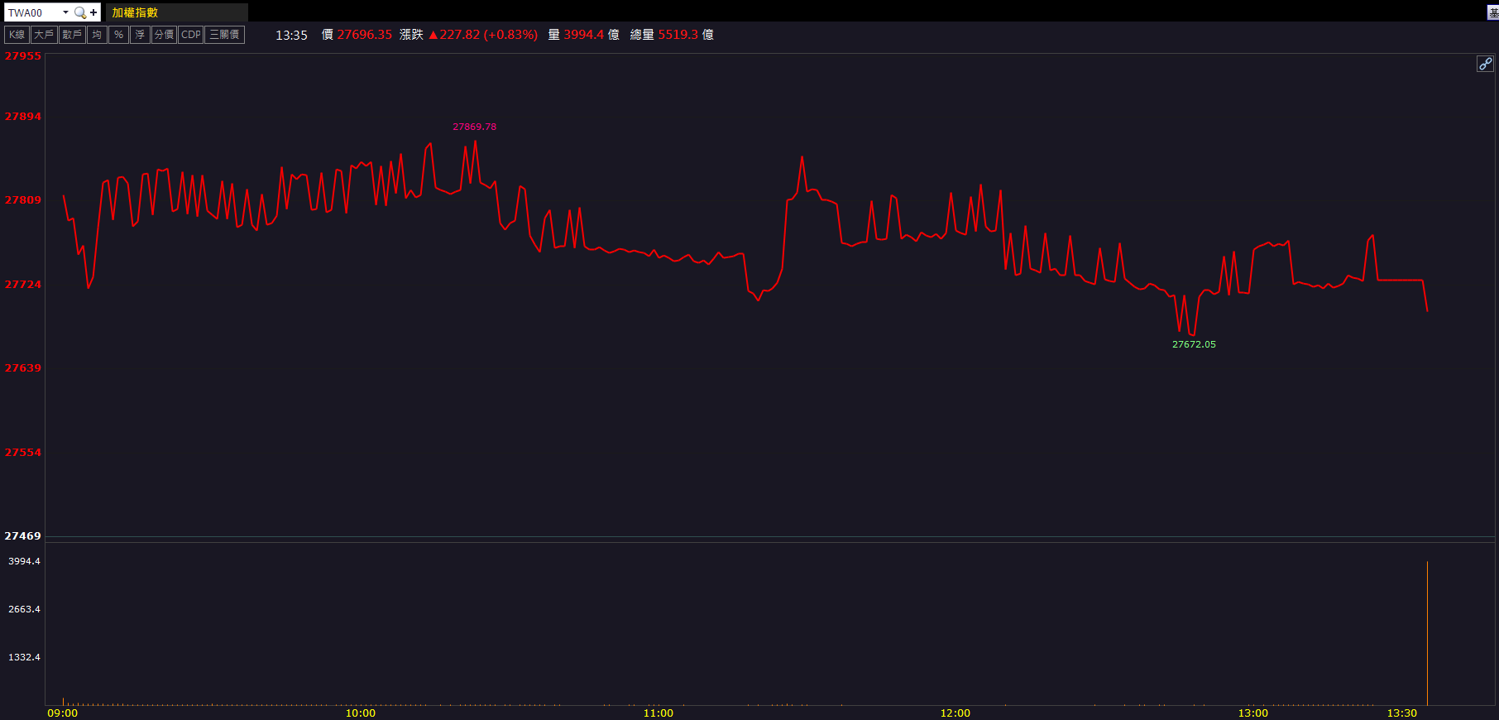Click the 三關價 button

[225, 35]
